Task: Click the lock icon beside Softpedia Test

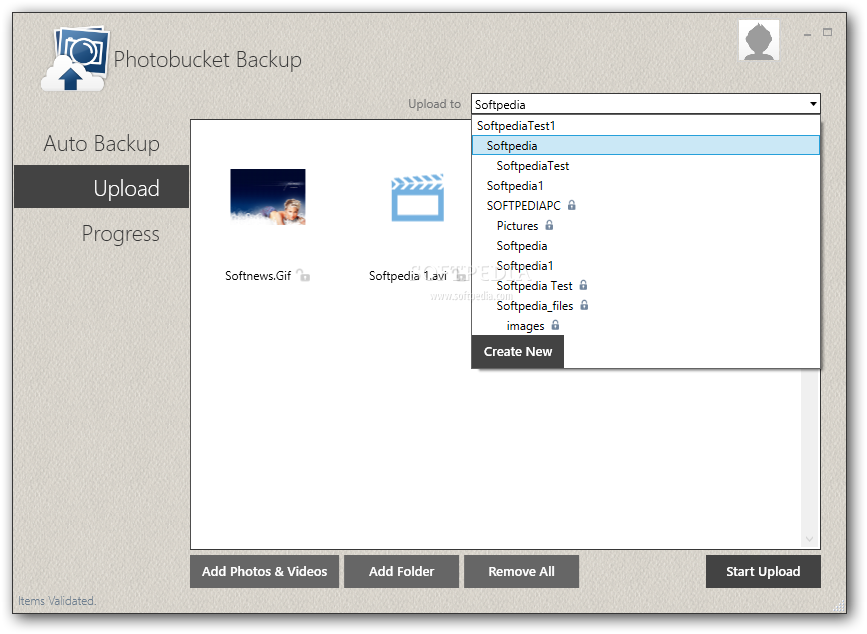Action: pos(583,285)
